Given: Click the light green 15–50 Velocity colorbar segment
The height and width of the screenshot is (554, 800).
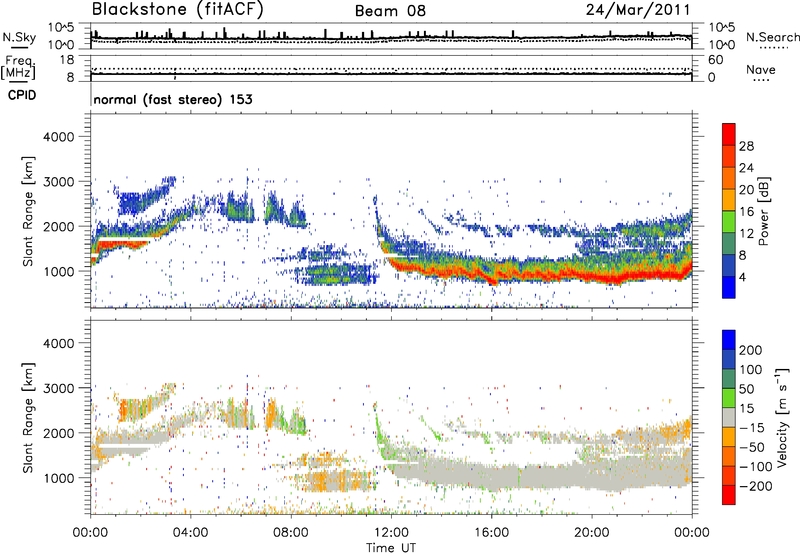Looking at the screenshot, I should [x=729, y=398].
